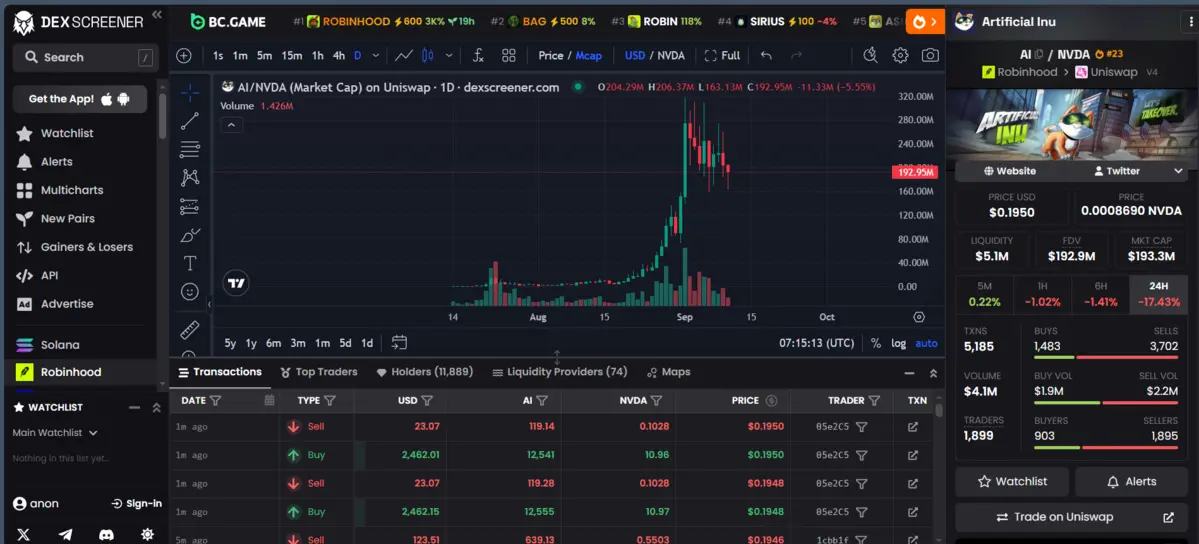Set chart interval to 4h

pos(339,55)
